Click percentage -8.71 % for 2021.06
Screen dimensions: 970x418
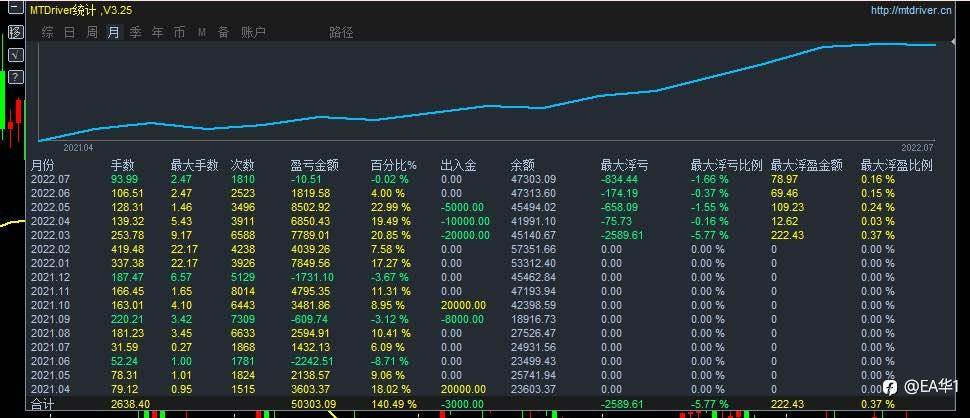pos(390,361)
